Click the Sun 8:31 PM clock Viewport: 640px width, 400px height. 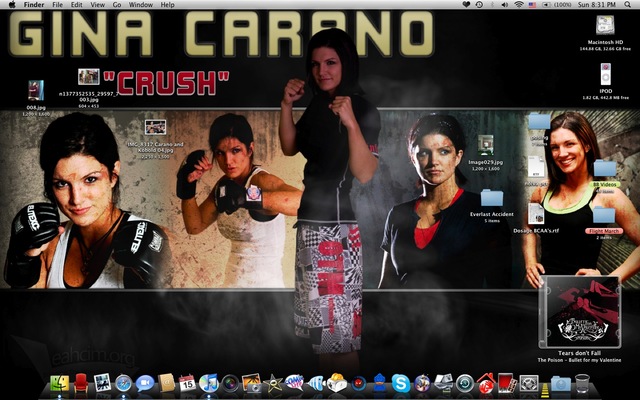click(x=596, y=4)
